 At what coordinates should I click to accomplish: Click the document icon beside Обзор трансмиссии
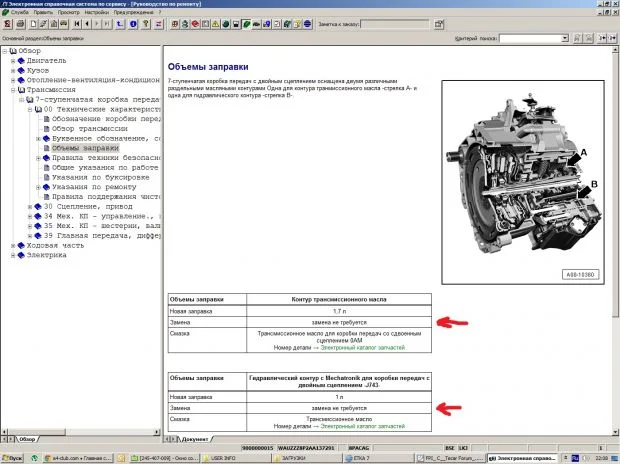(x=46, y=128)
